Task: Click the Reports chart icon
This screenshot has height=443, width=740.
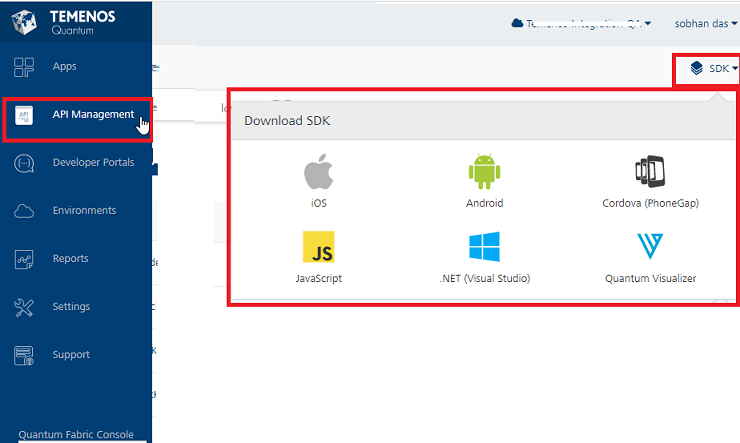Action: point(24,259)
